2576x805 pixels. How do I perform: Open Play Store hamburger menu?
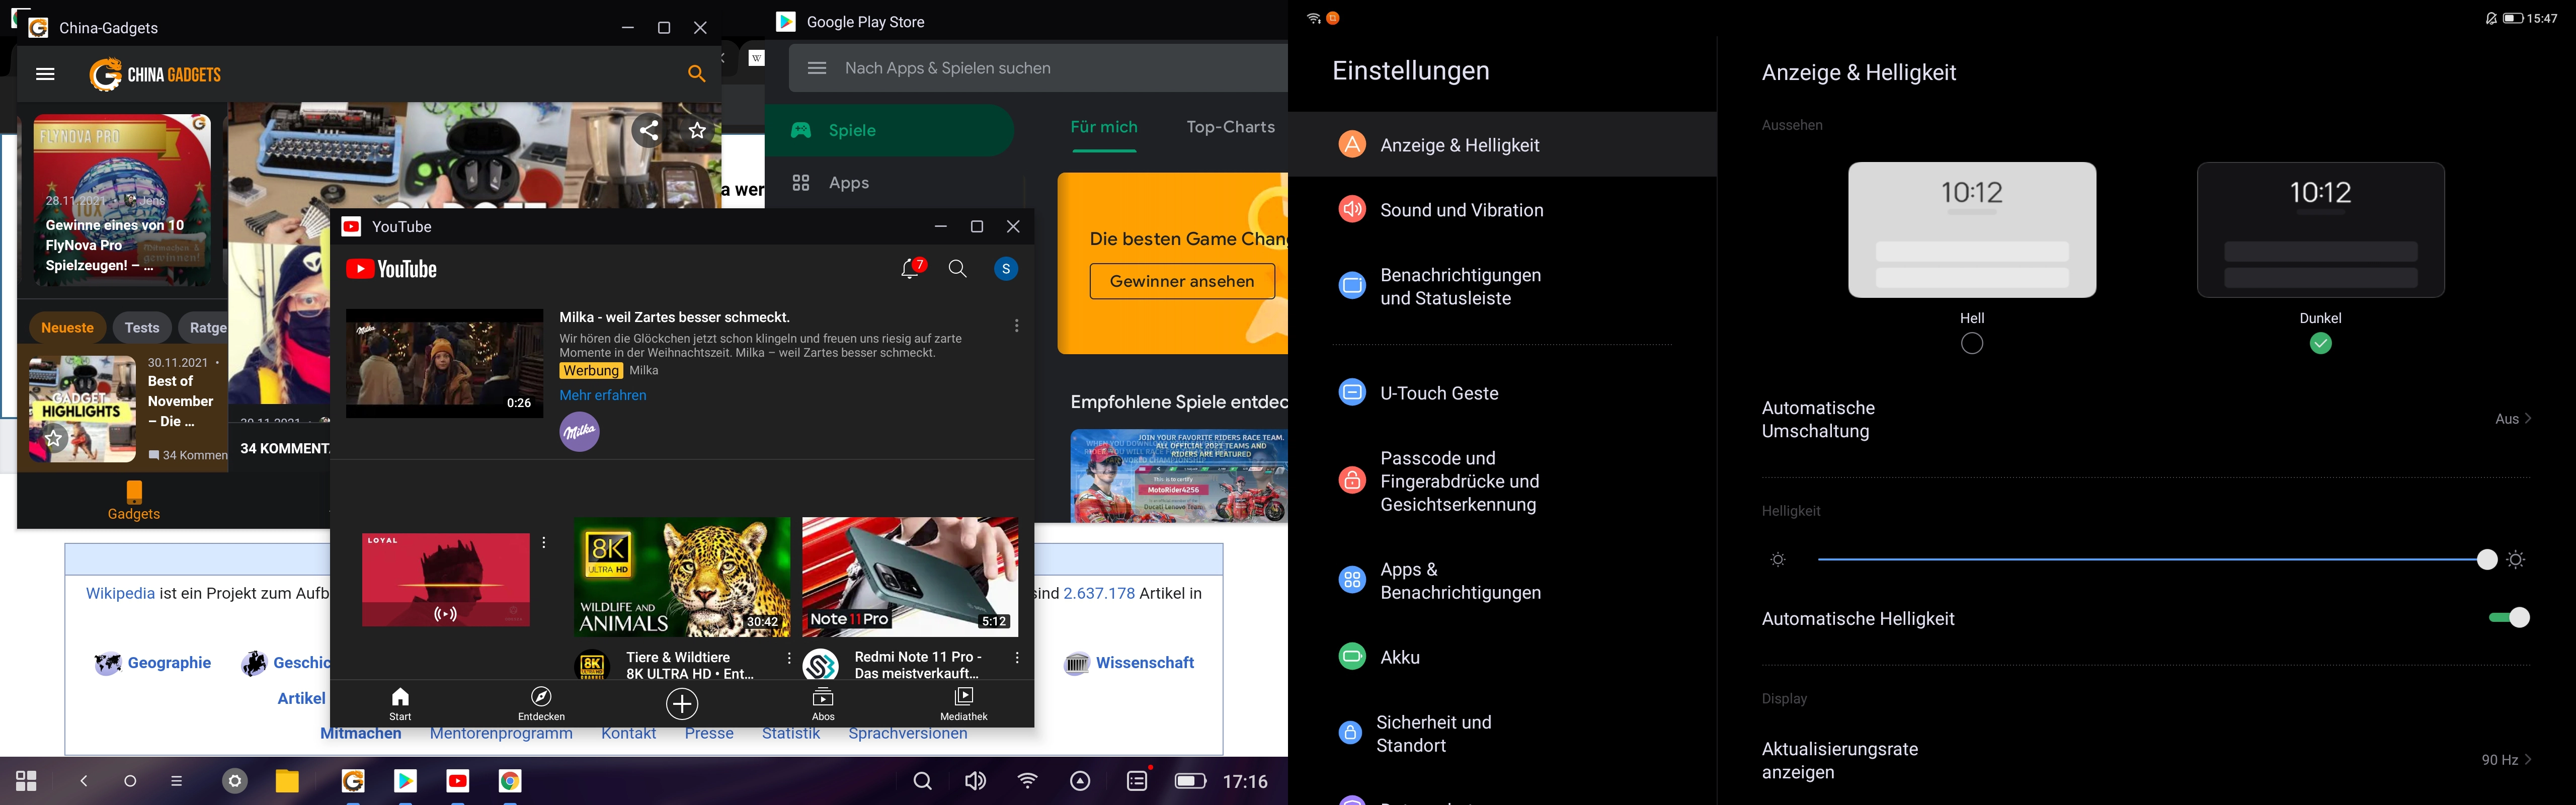817,68
